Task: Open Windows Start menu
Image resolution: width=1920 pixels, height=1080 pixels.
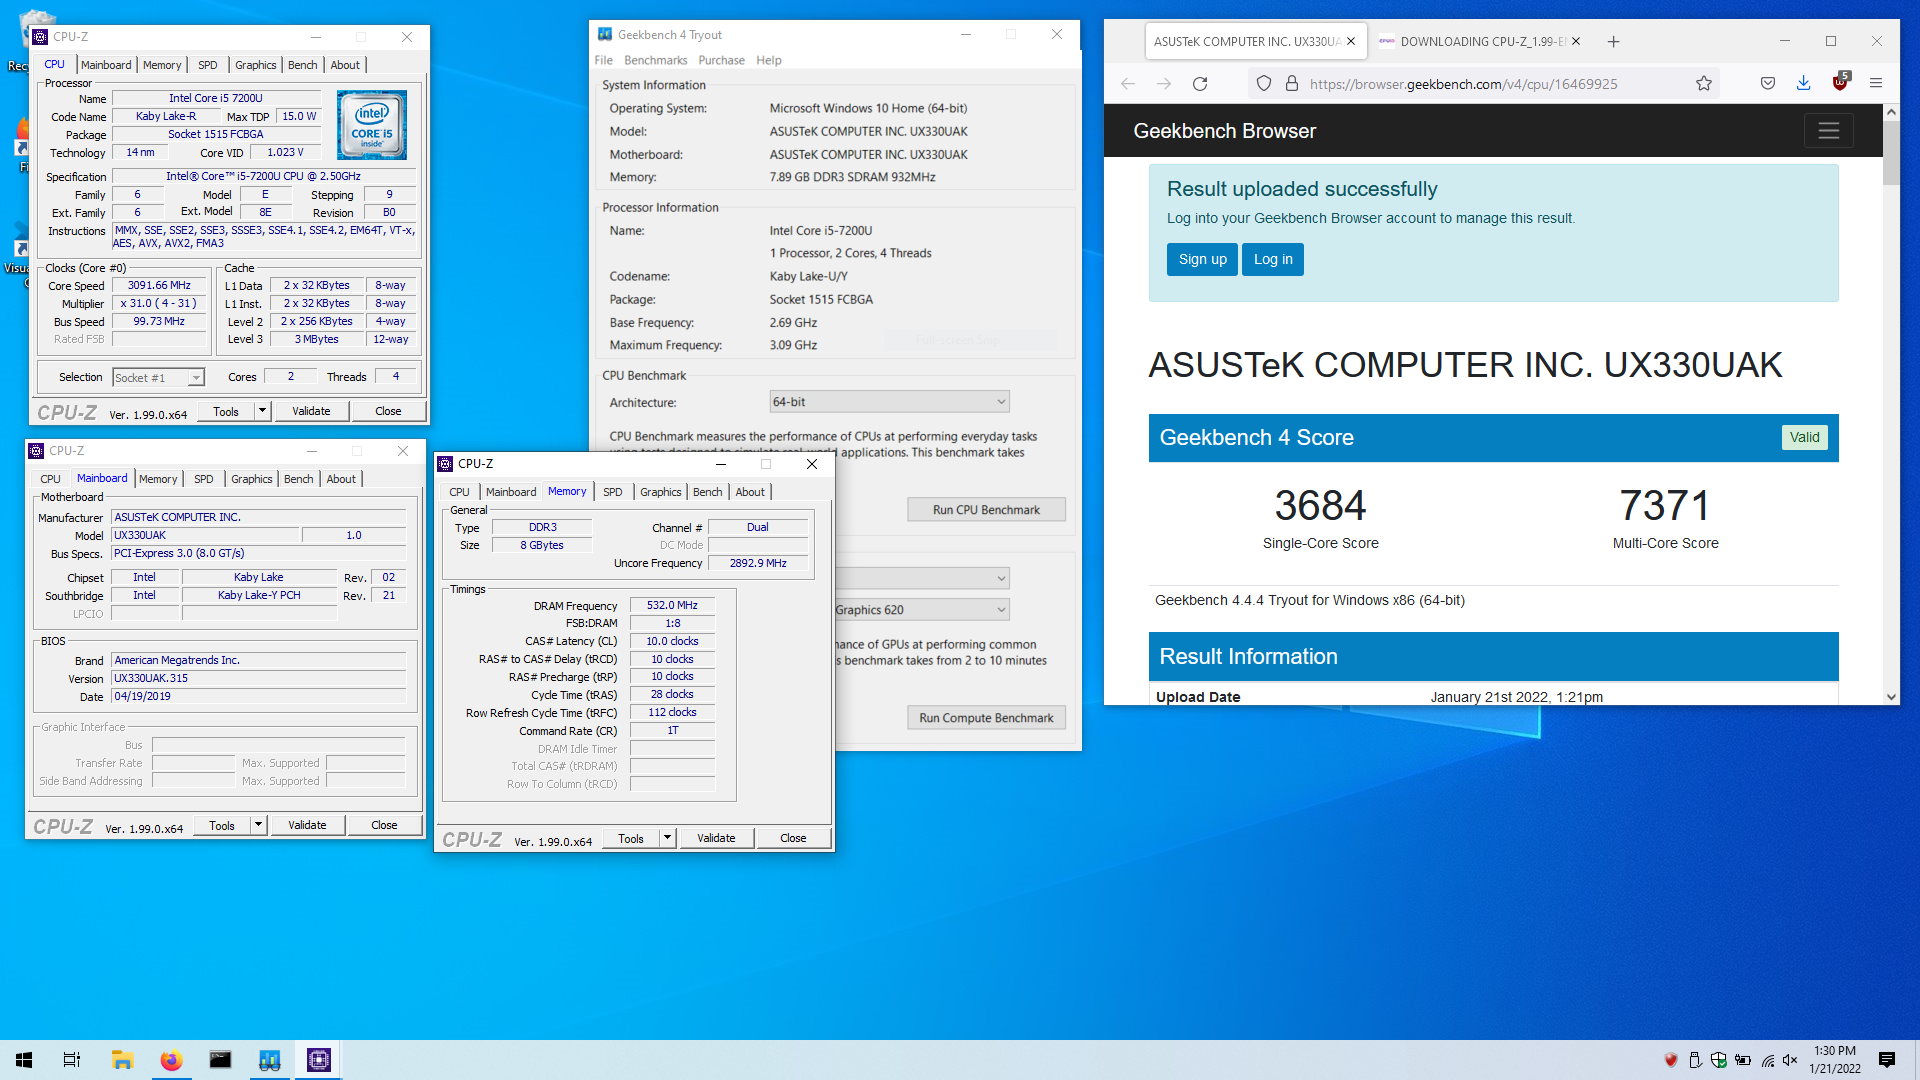Action: (x=24, y=1060)
